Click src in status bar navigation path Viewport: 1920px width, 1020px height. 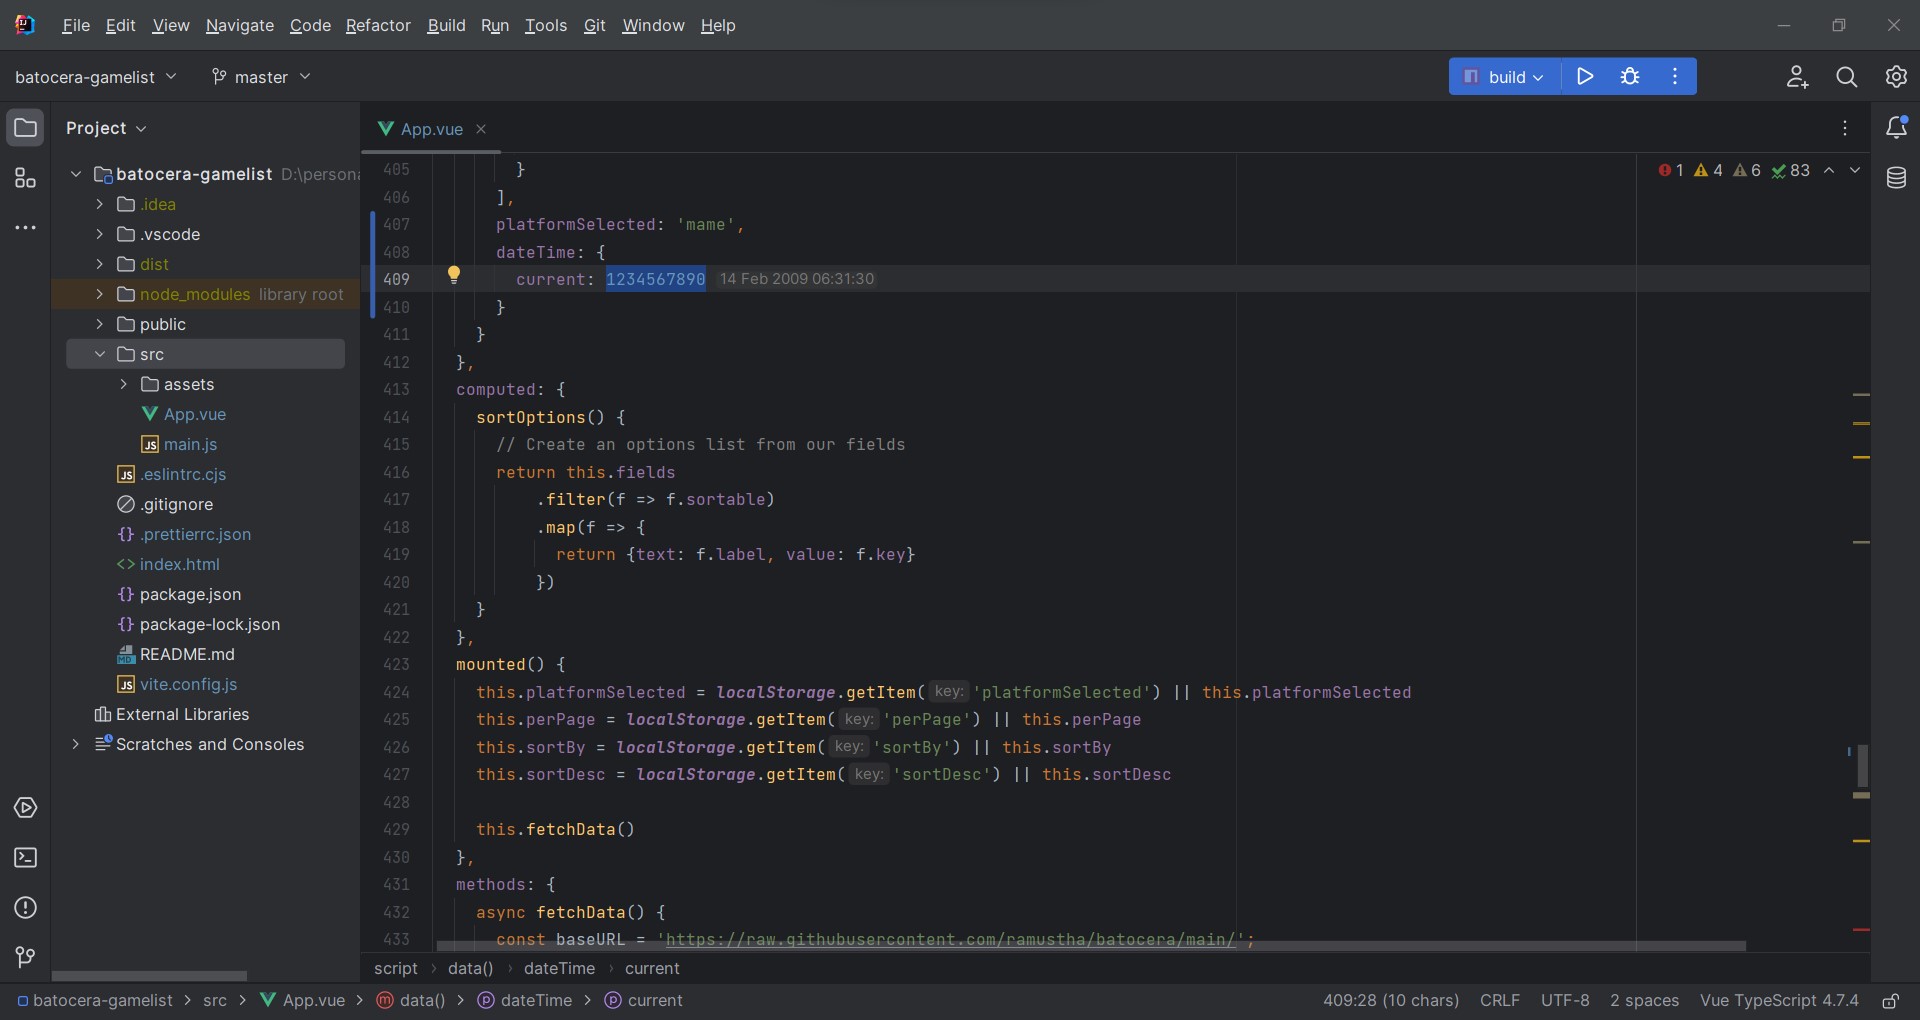pyautogui.click(x=215, y=1000)
